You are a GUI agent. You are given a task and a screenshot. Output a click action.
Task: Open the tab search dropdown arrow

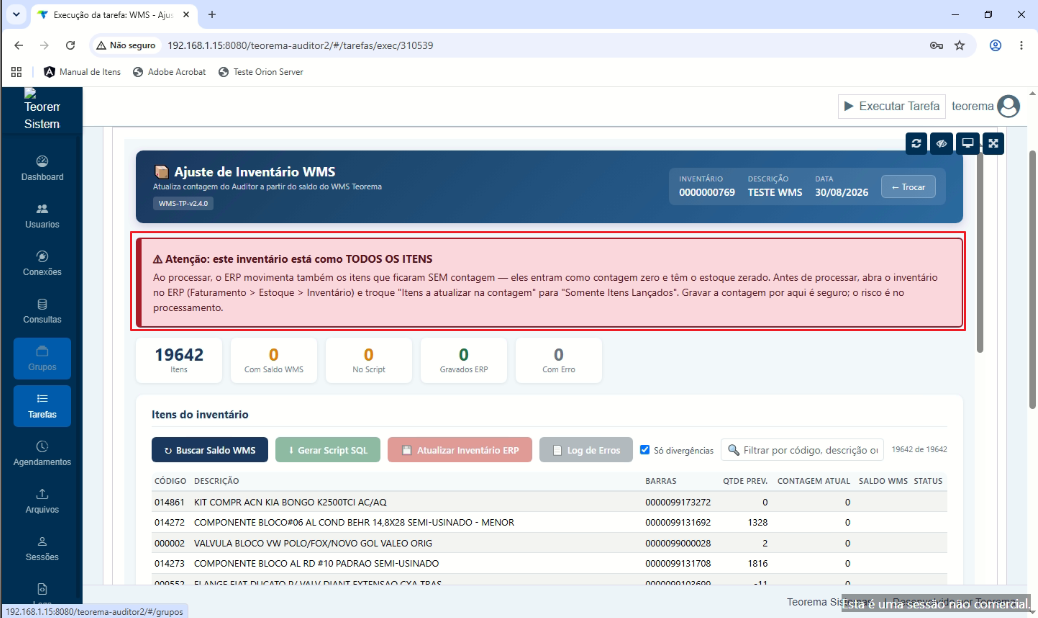pyautogui.click(x=16, y=15)
